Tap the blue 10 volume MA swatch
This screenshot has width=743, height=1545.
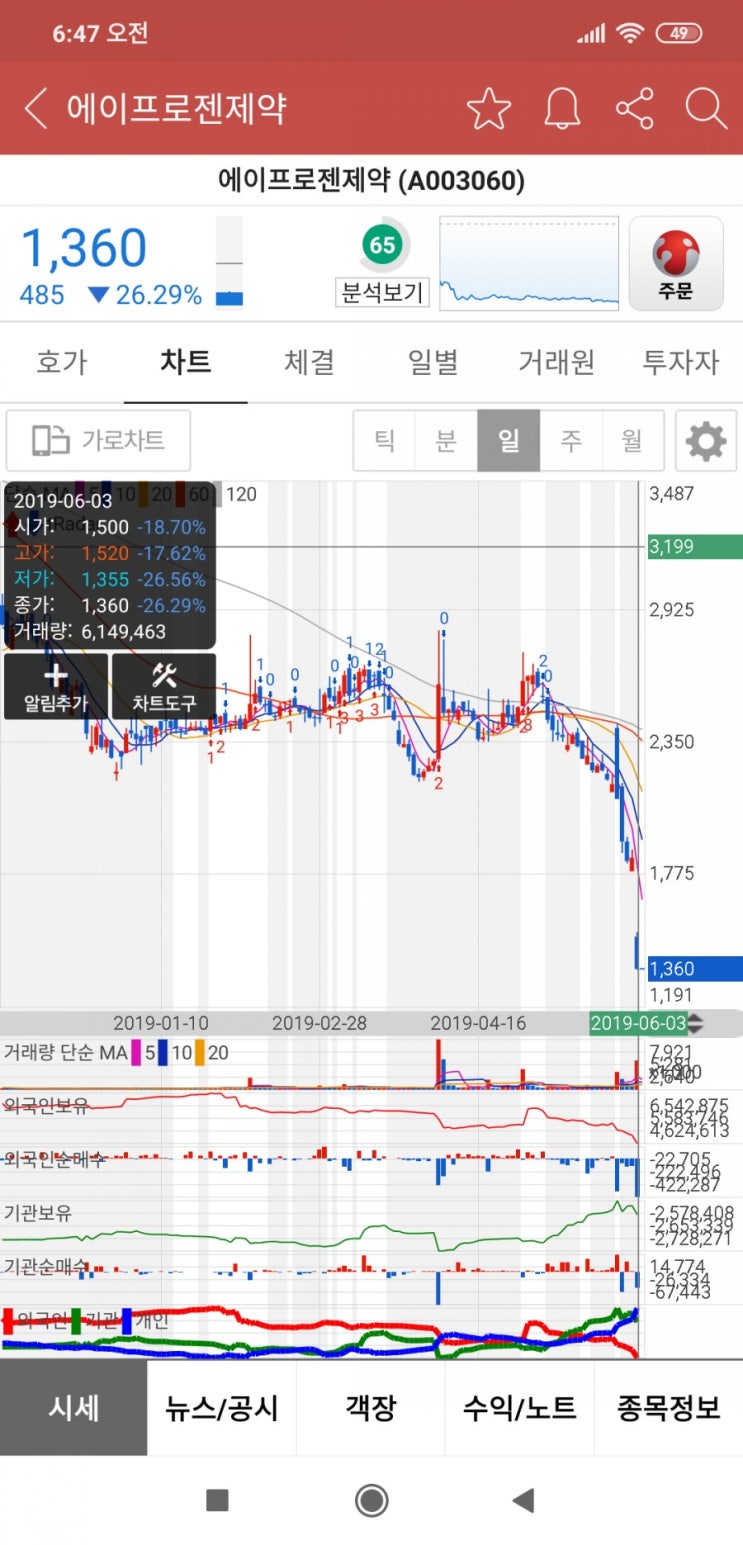coord(162,1052)
